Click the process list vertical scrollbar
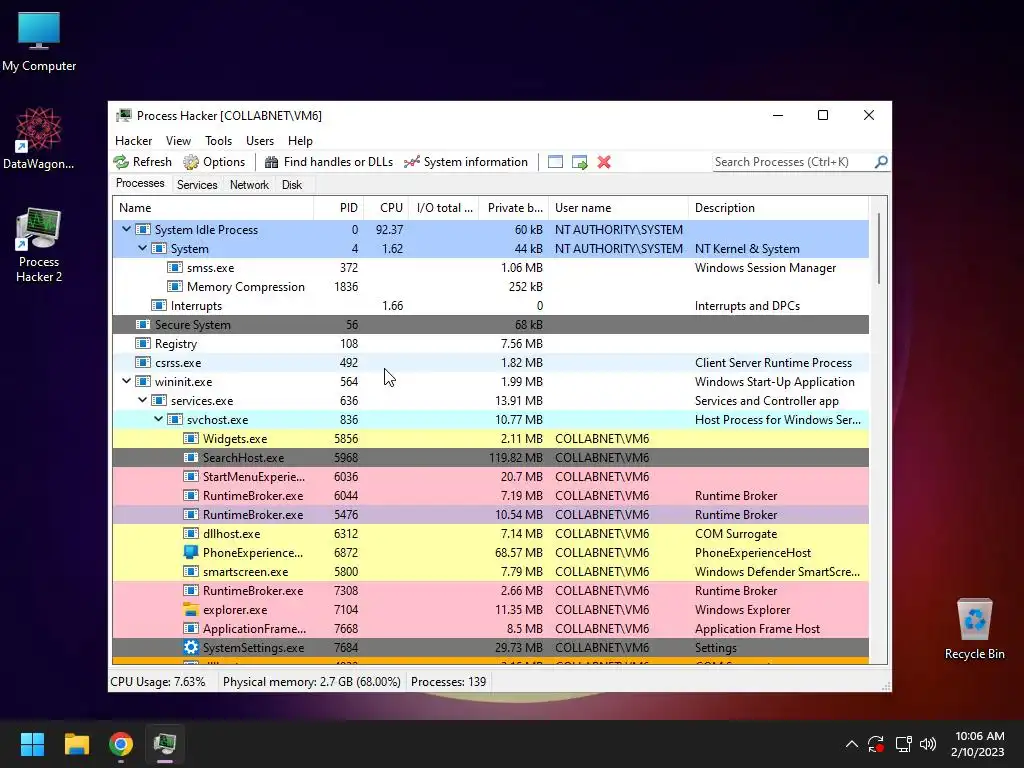 tap(879, 248)
